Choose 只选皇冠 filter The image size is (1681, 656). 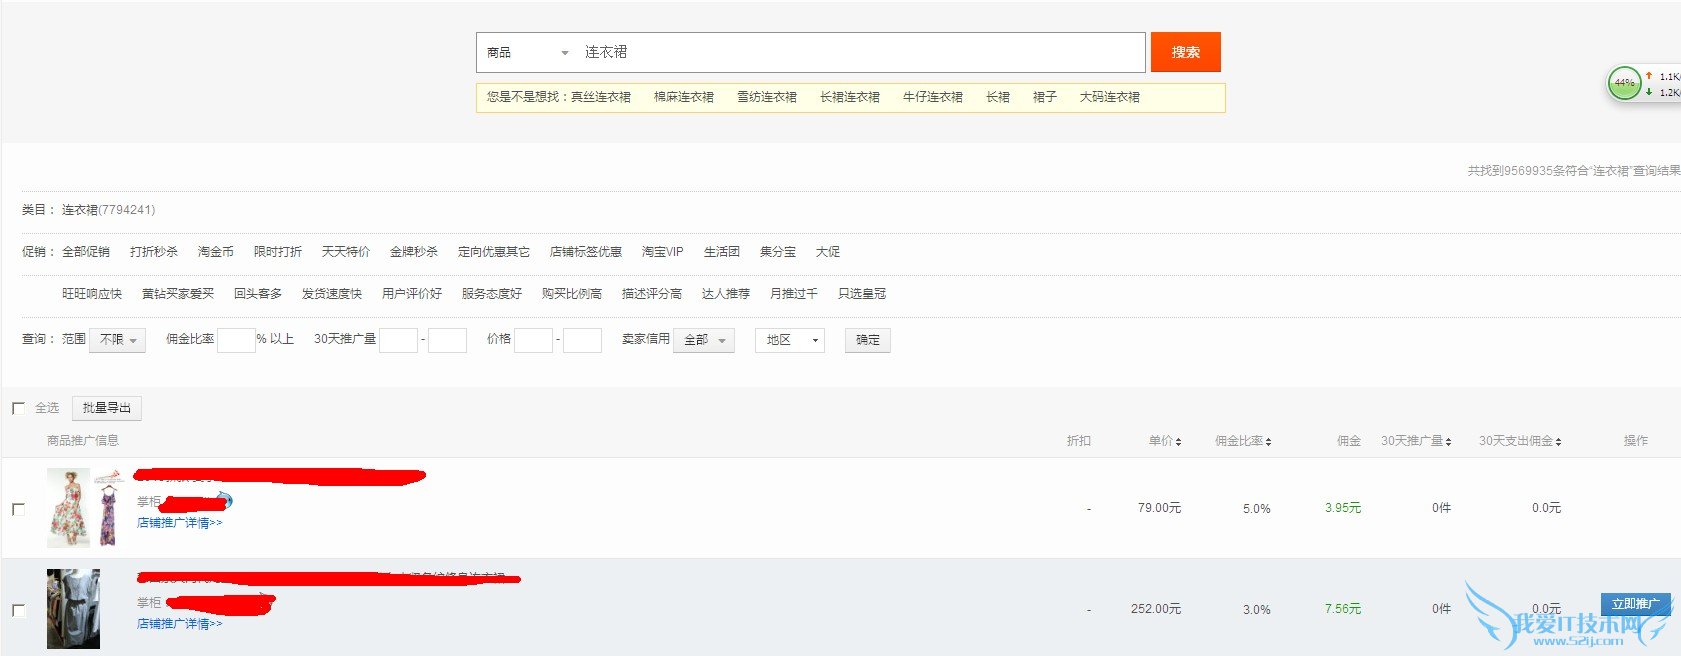[862, 294]
